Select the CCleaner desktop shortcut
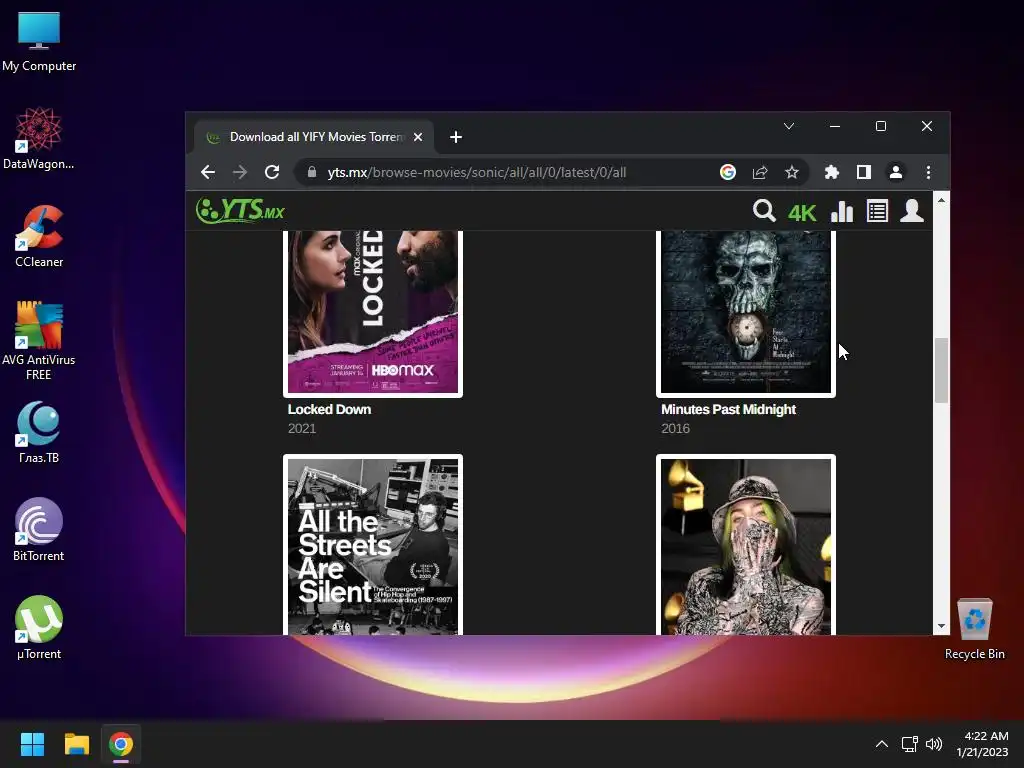 39,237
